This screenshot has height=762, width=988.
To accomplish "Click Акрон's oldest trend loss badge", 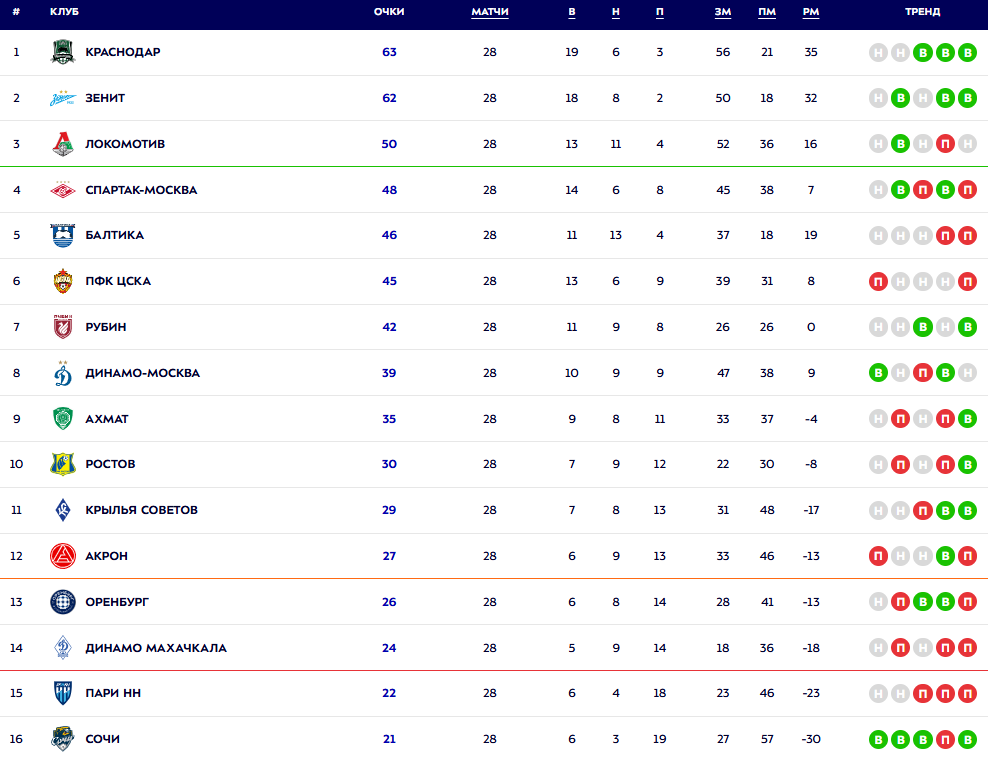I will tap(878, 556).
